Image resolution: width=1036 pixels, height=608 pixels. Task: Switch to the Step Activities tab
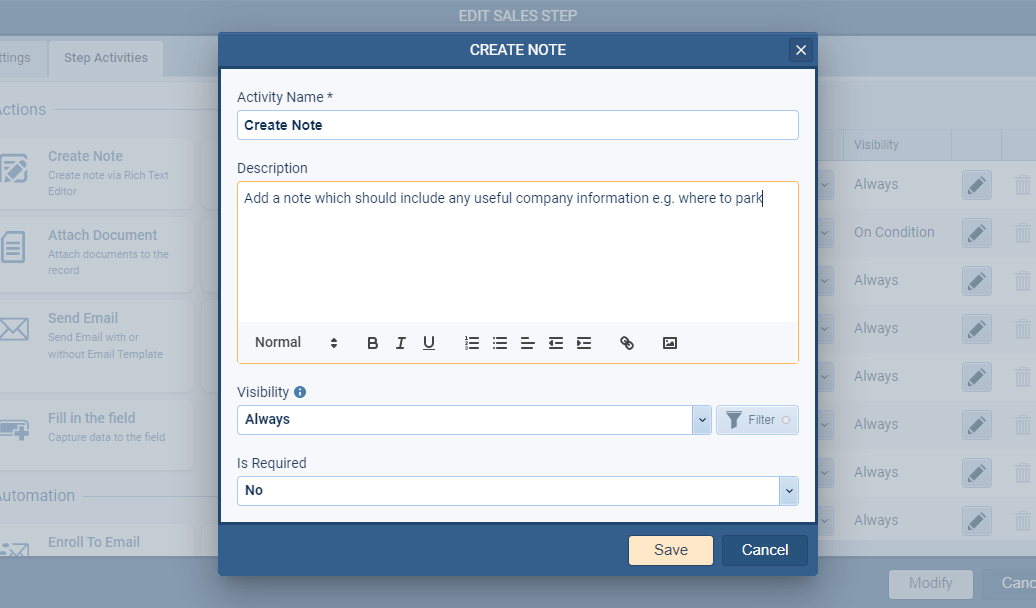(106, 58)
